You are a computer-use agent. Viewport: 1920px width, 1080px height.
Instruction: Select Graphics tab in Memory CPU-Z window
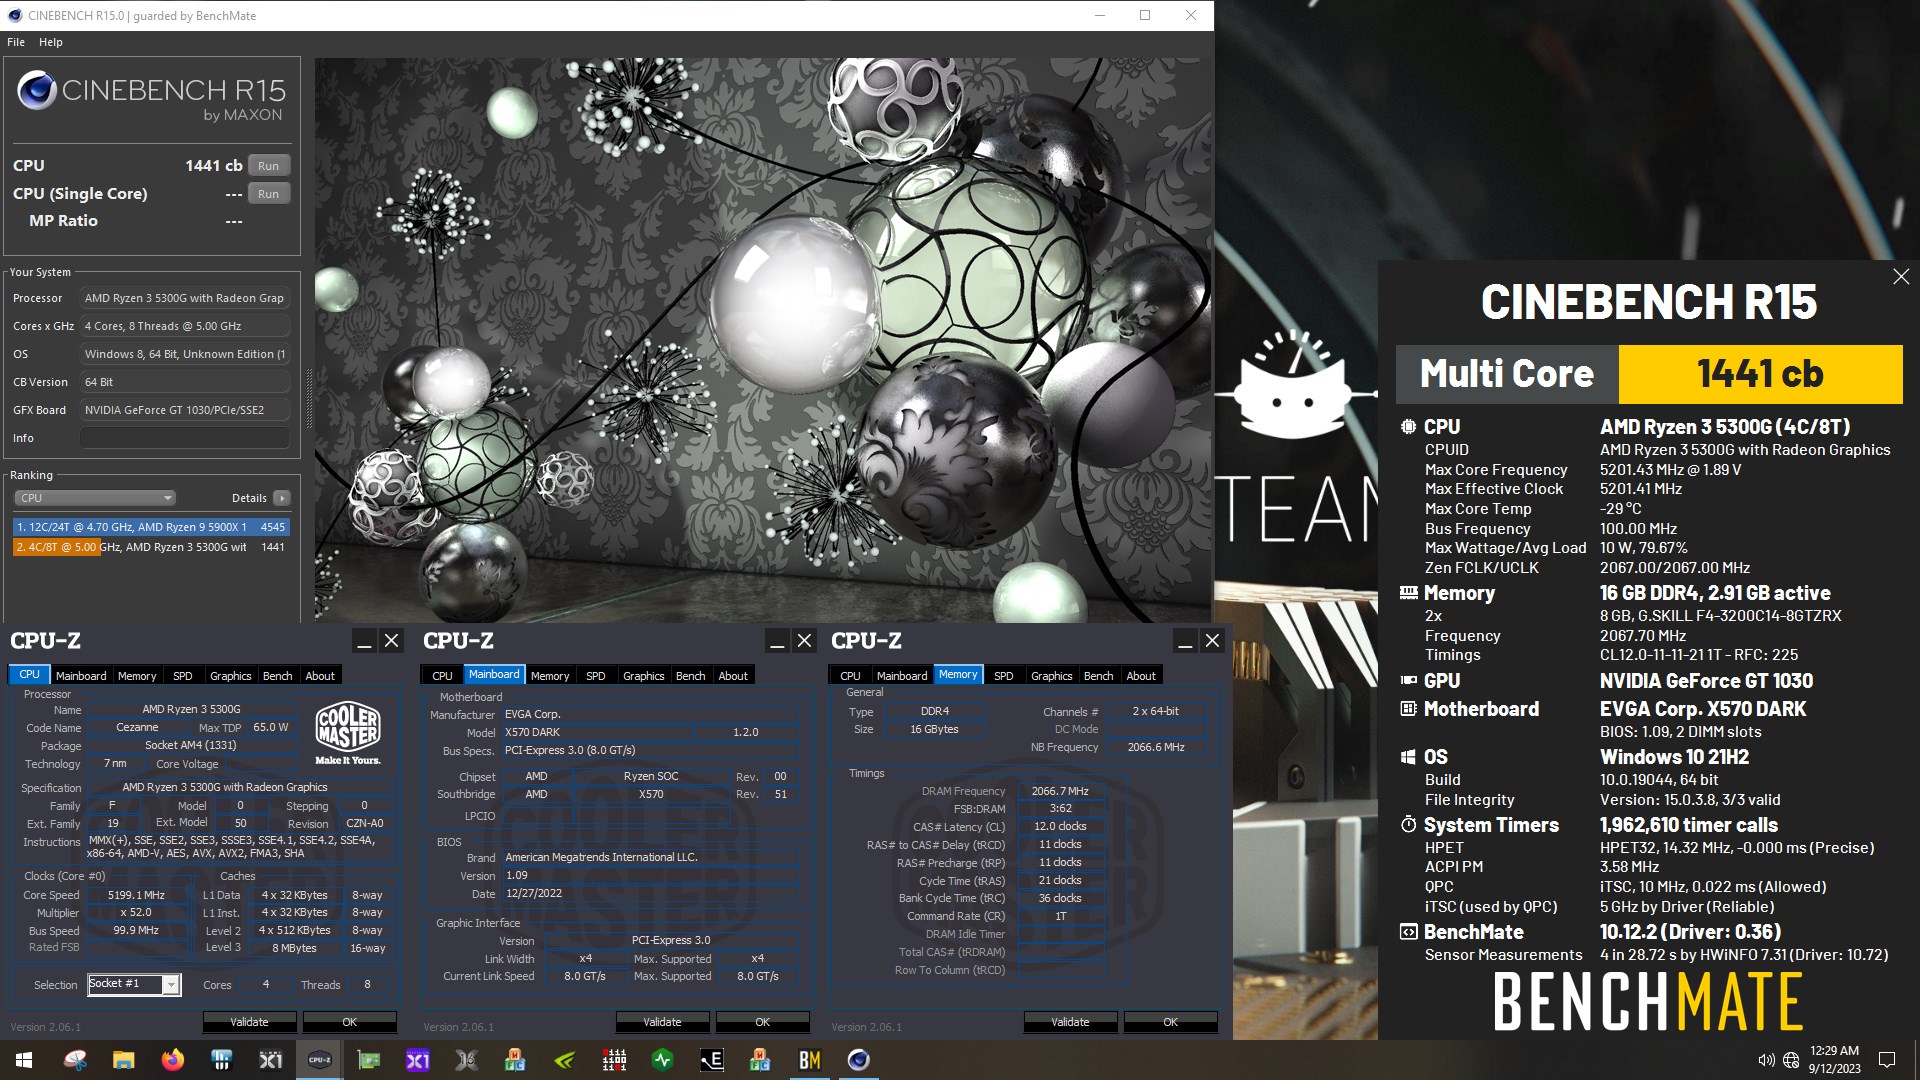pyautogui.click(x=1051, y=676)
